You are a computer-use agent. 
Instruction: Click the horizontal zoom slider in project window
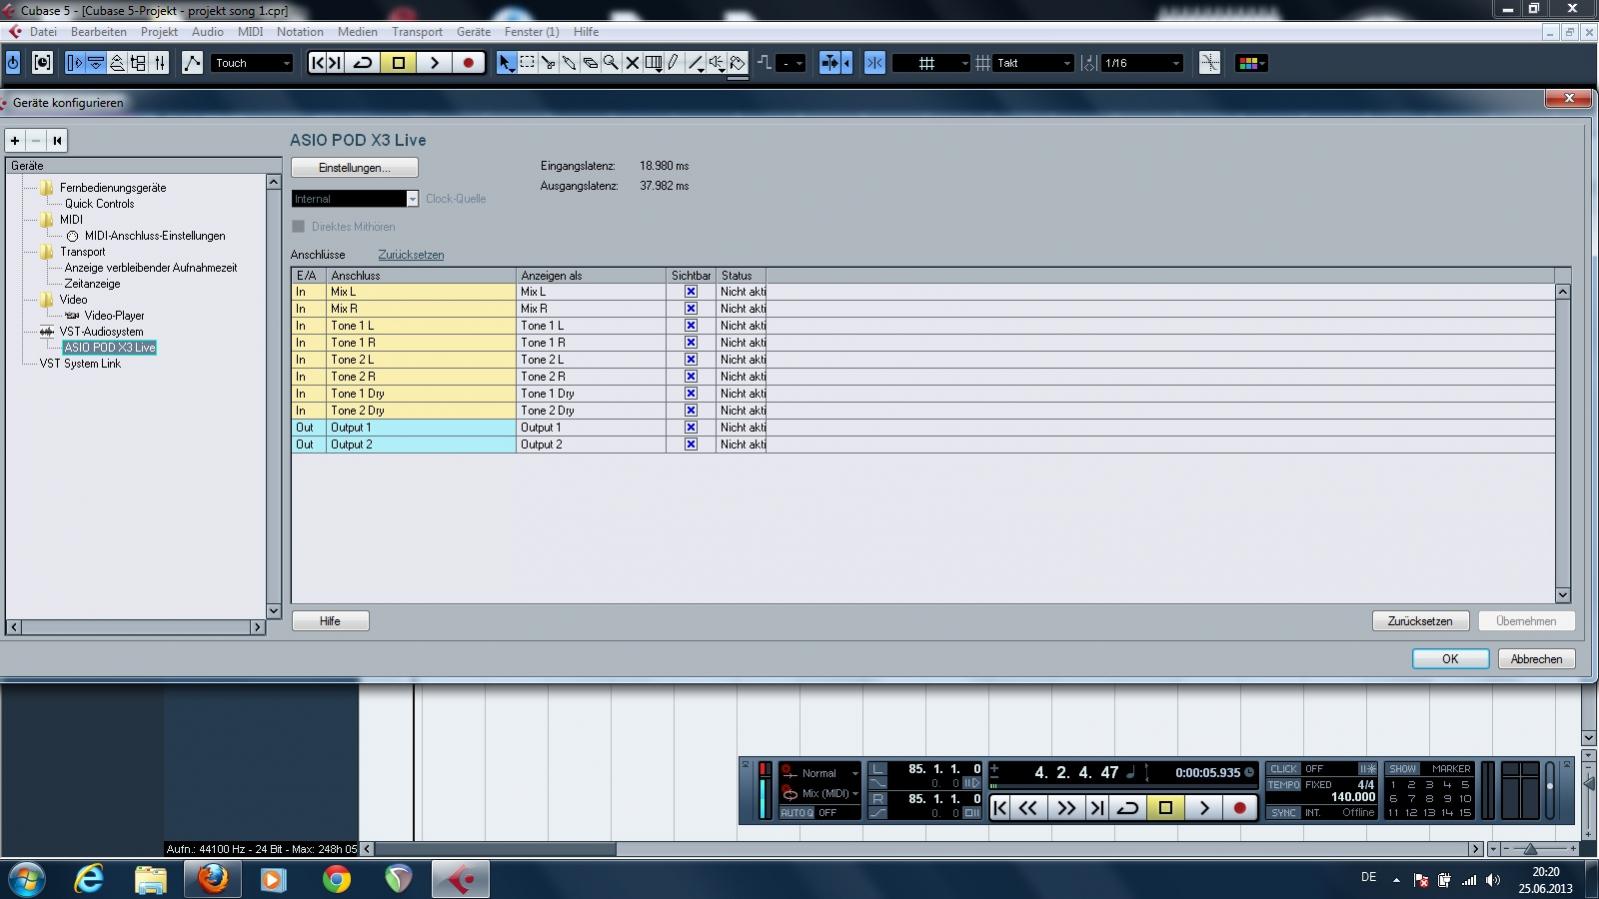(1530, 849)
